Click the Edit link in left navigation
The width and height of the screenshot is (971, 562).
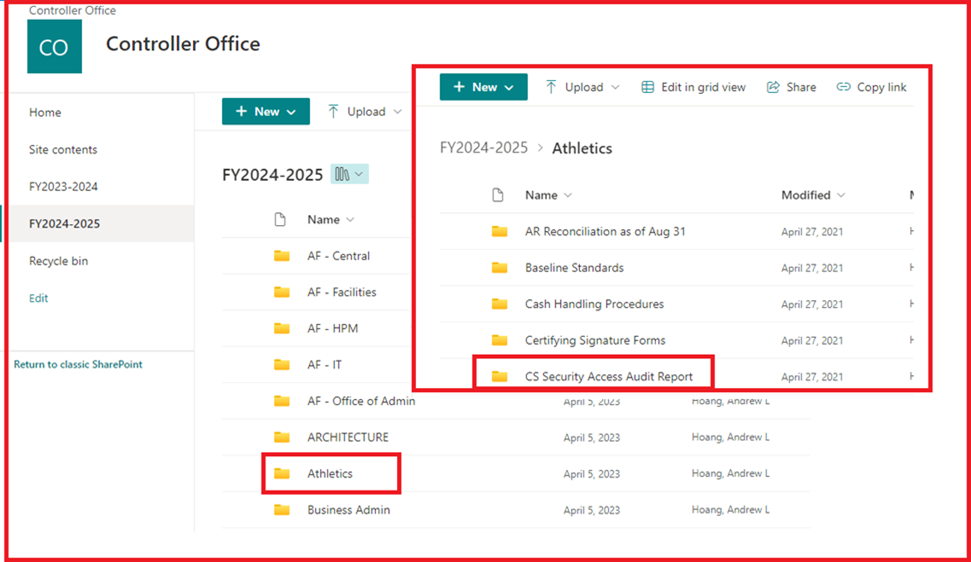click(38, 298)
